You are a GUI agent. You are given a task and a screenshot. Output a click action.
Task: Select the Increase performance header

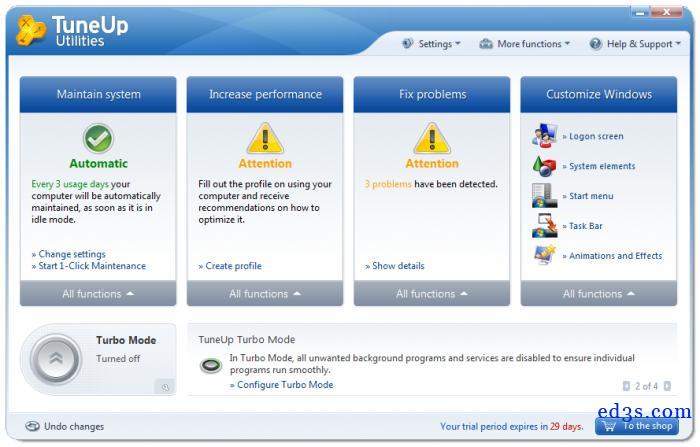pyautogui.click(x=265, y=94)
